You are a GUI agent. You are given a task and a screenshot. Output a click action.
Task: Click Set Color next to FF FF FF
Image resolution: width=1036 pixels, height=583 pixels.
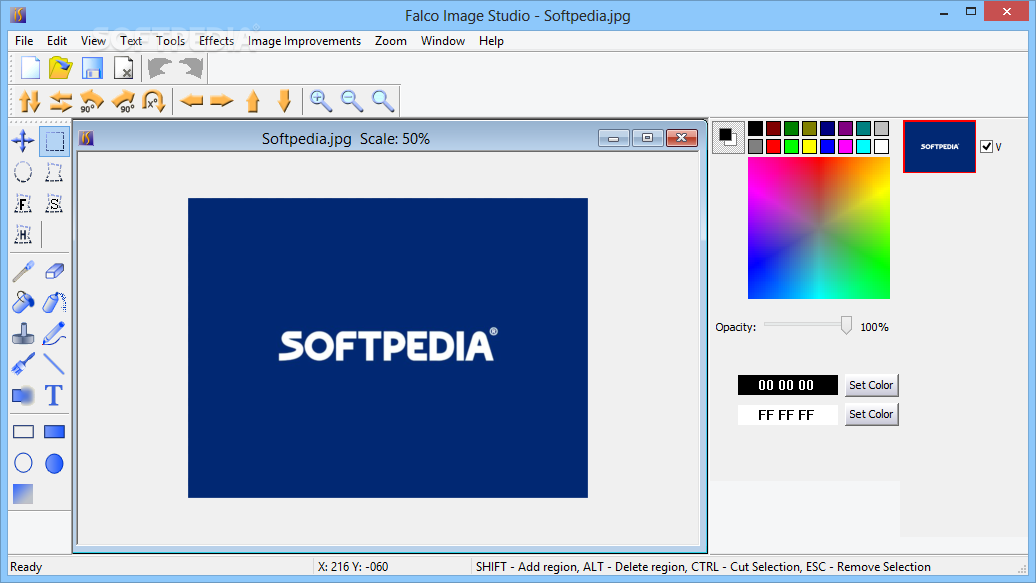click(x=871, y=414)
